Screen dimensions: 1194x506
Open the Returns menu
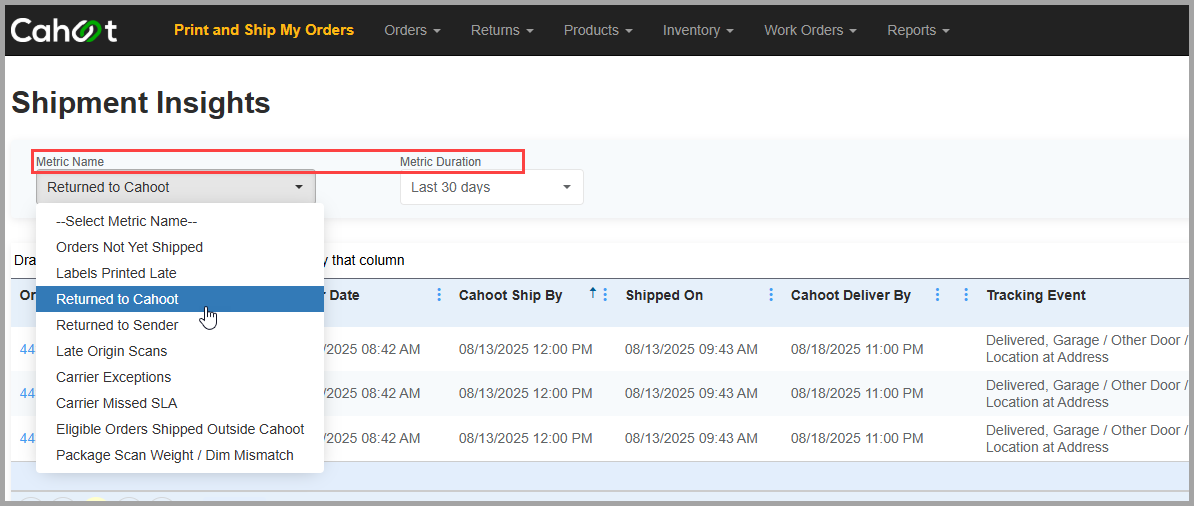pos(502,30)
